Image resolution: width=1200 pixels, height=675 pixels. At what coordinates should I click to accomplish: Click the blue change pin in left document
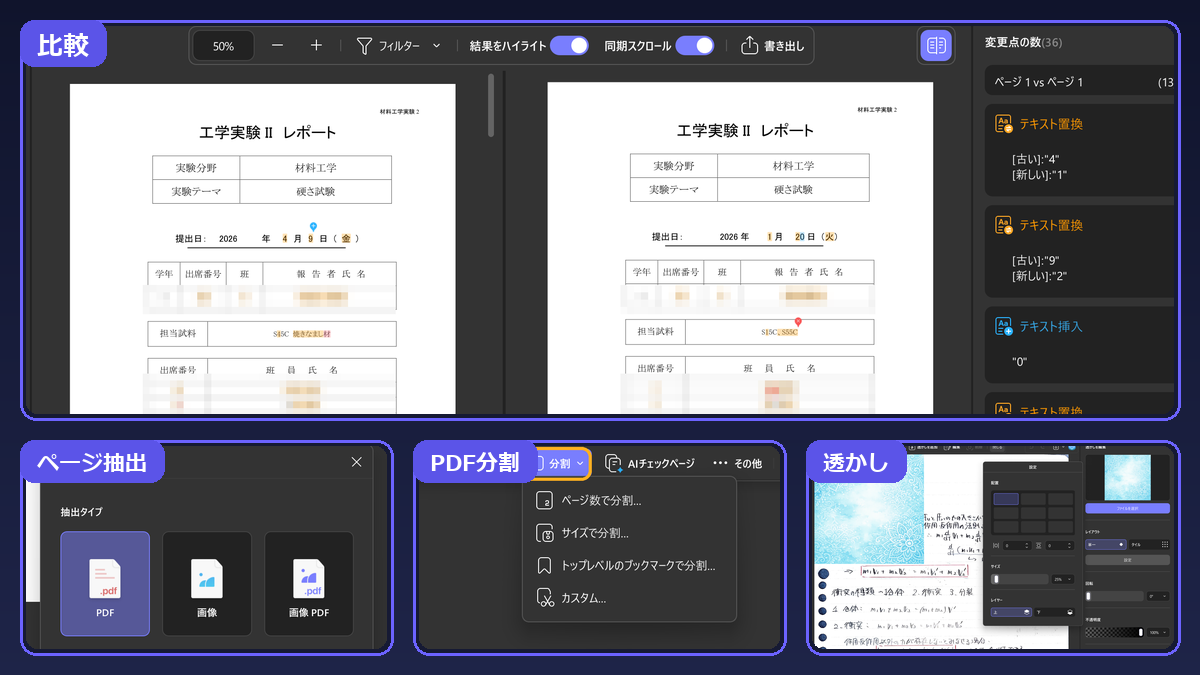coord(313,228)
